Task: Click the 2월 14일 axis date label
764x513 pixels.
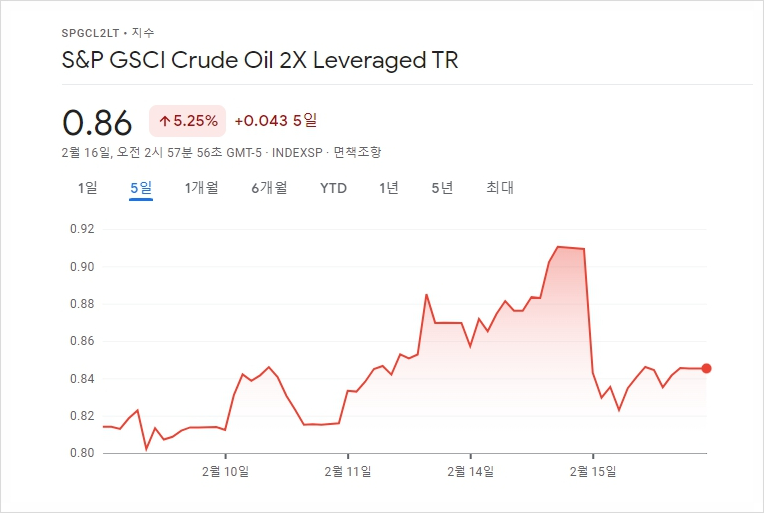Action: [x=471, y=471]
